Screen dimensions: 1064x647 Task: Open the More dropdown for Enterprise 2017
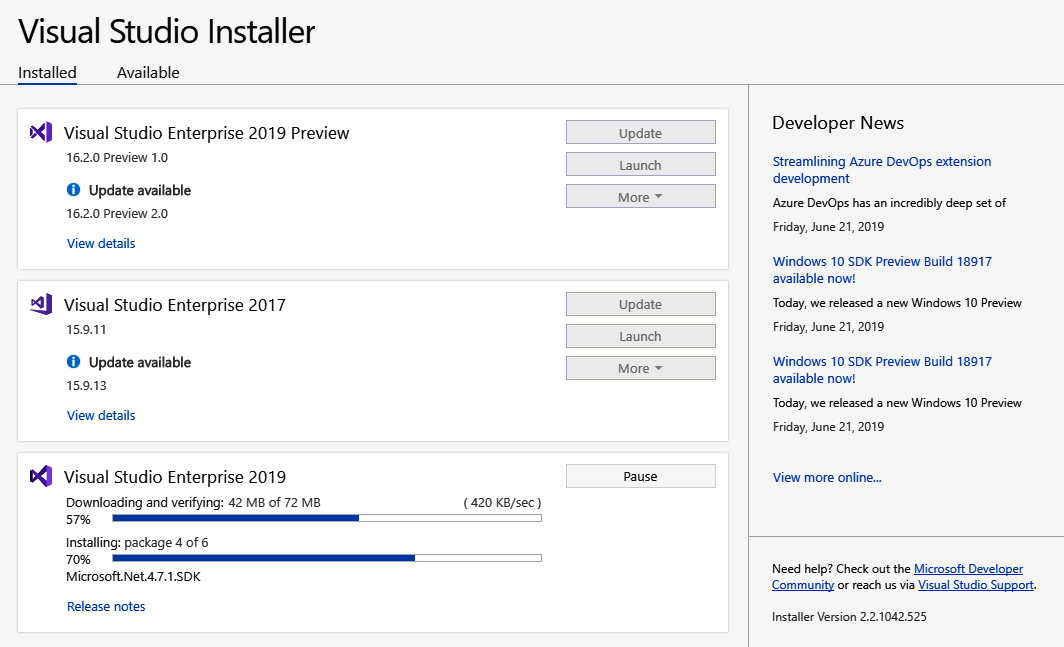[x=640, y=369]
